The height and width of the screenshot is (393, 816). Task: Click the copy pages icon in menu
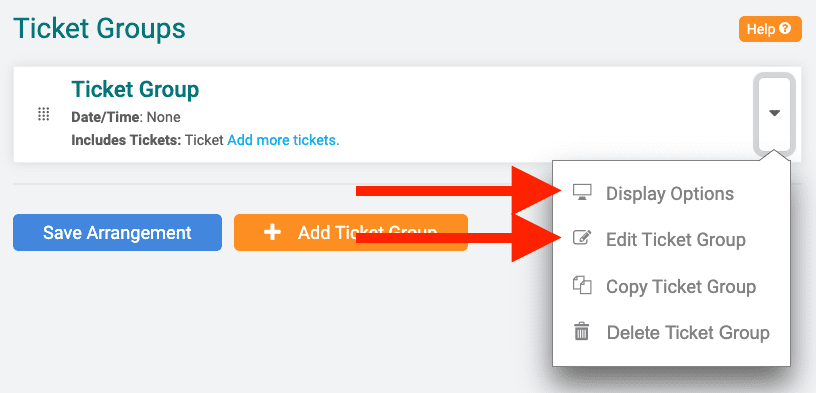pyautogui.click(x=582, y=286)
